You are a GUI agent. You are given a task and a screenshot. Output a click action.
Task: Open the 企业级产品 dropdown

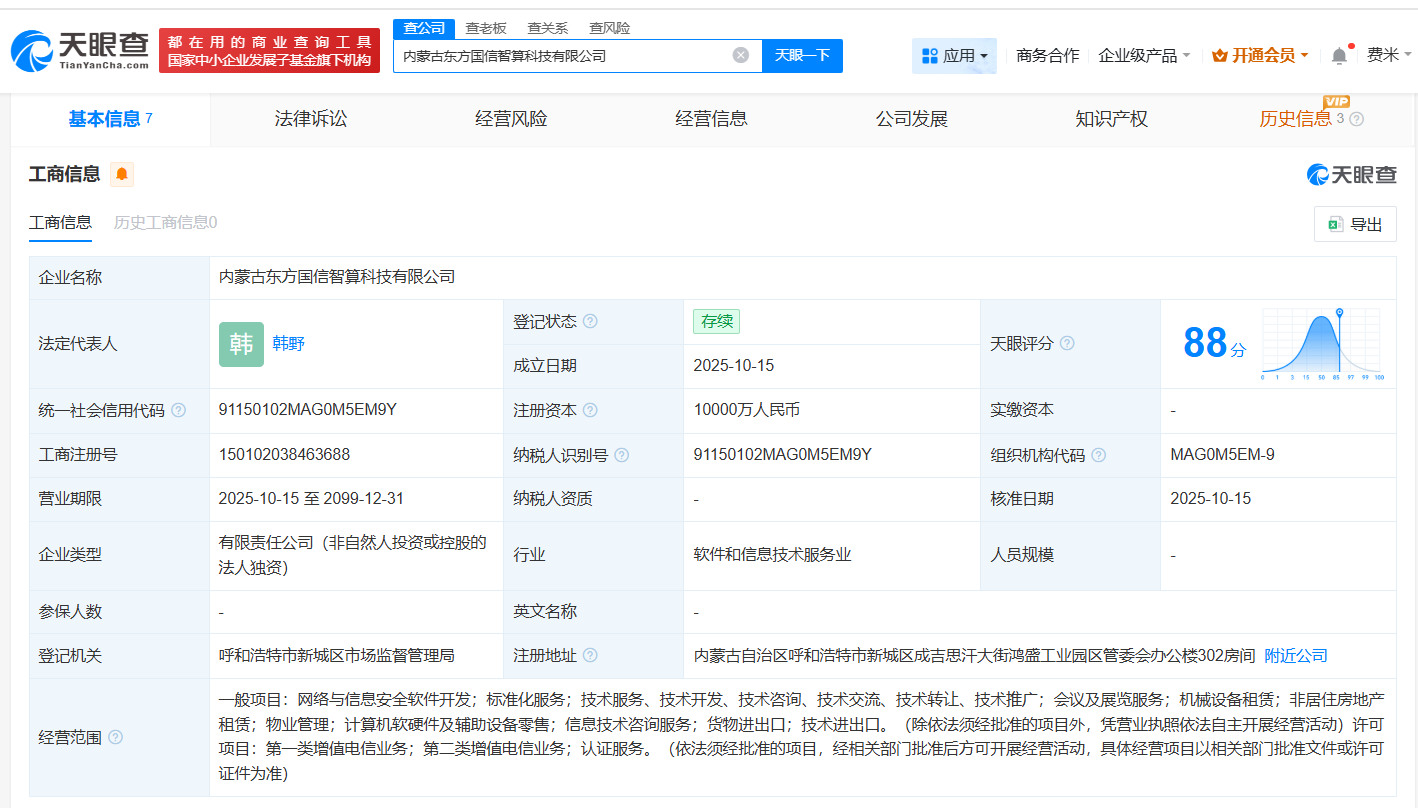click(1144, 55)
